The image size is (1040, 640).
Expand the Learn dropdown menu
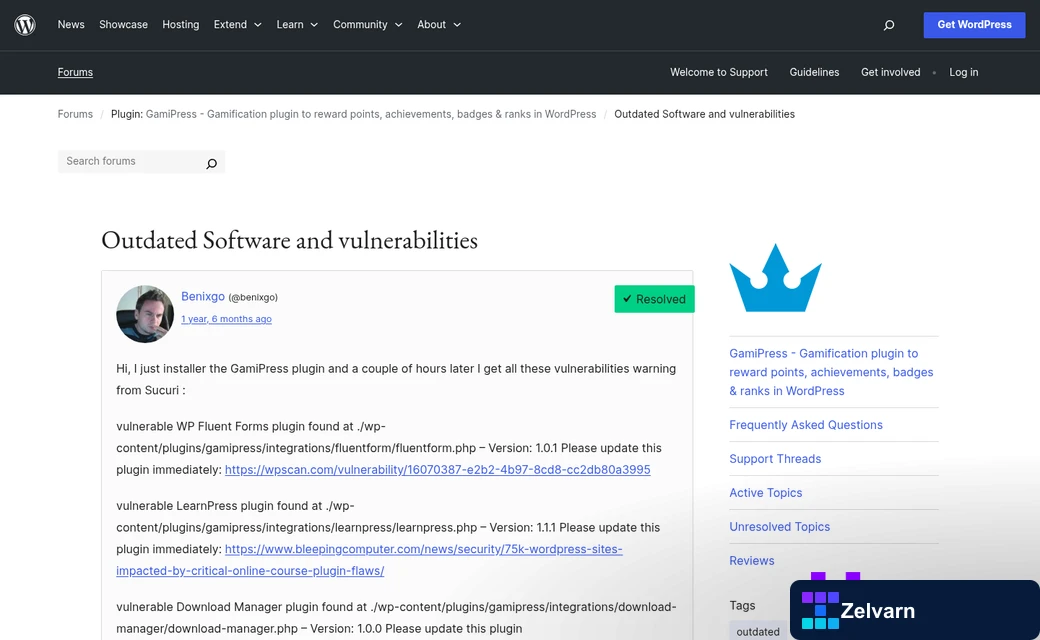tap(297, 25)
